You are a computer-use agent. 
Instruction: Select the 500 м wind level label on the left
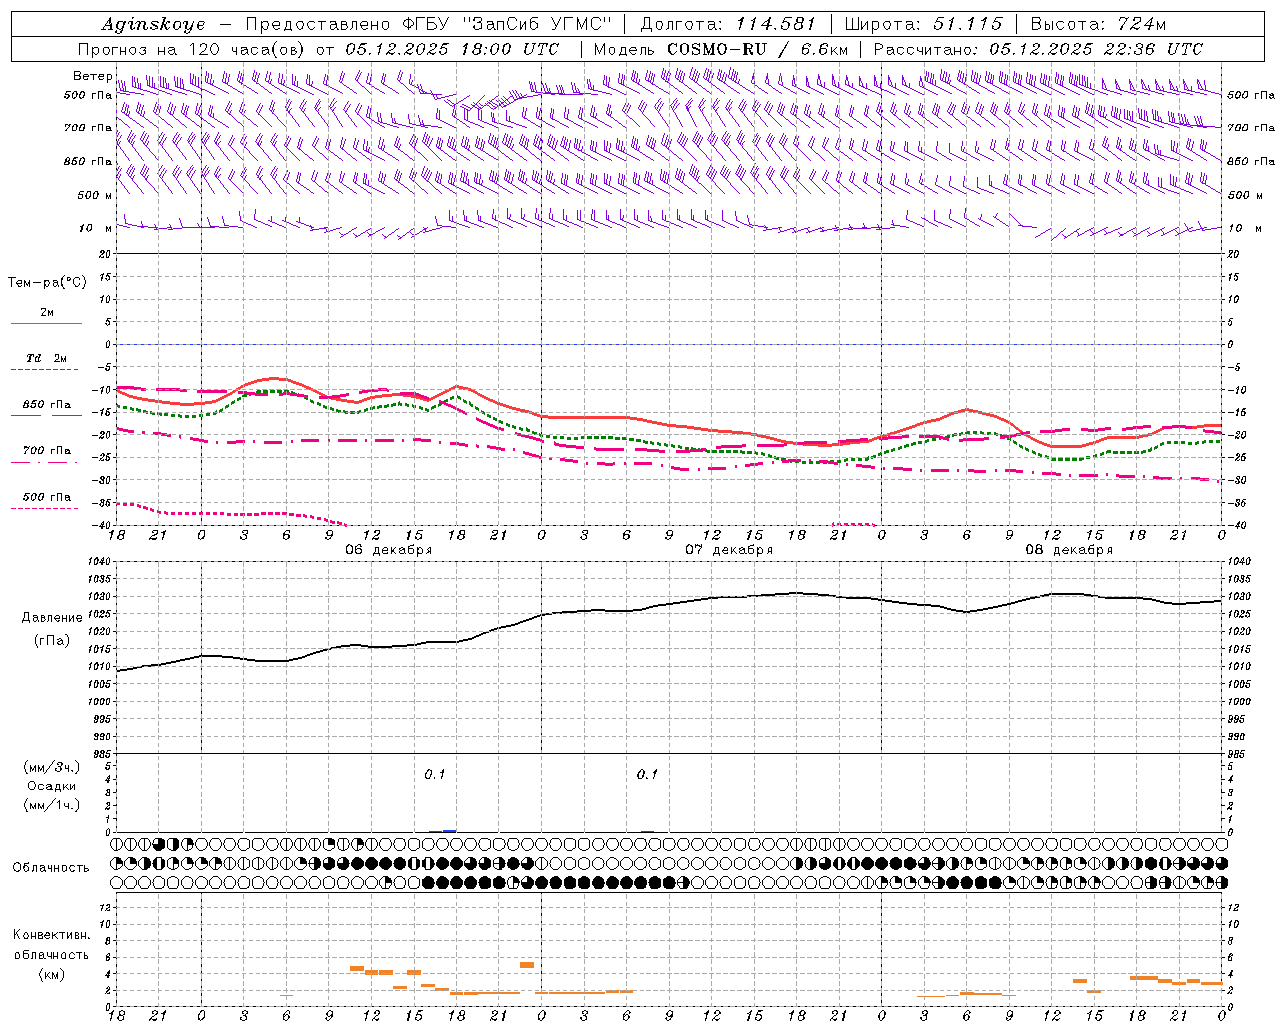click(95, 195)
